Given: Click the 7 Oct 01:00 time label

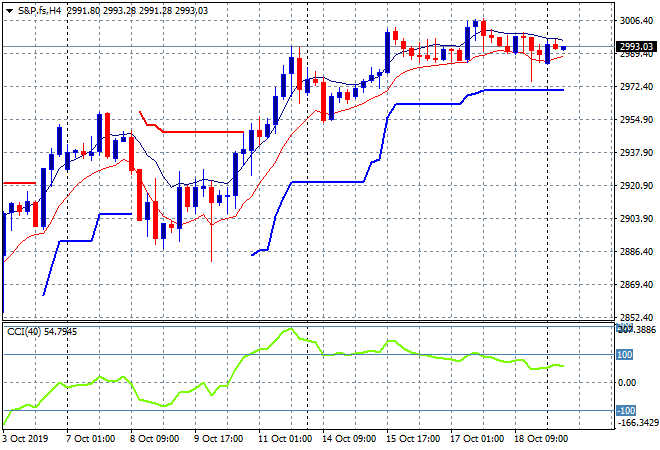Looking at the screenshot, I should point(90,439).
